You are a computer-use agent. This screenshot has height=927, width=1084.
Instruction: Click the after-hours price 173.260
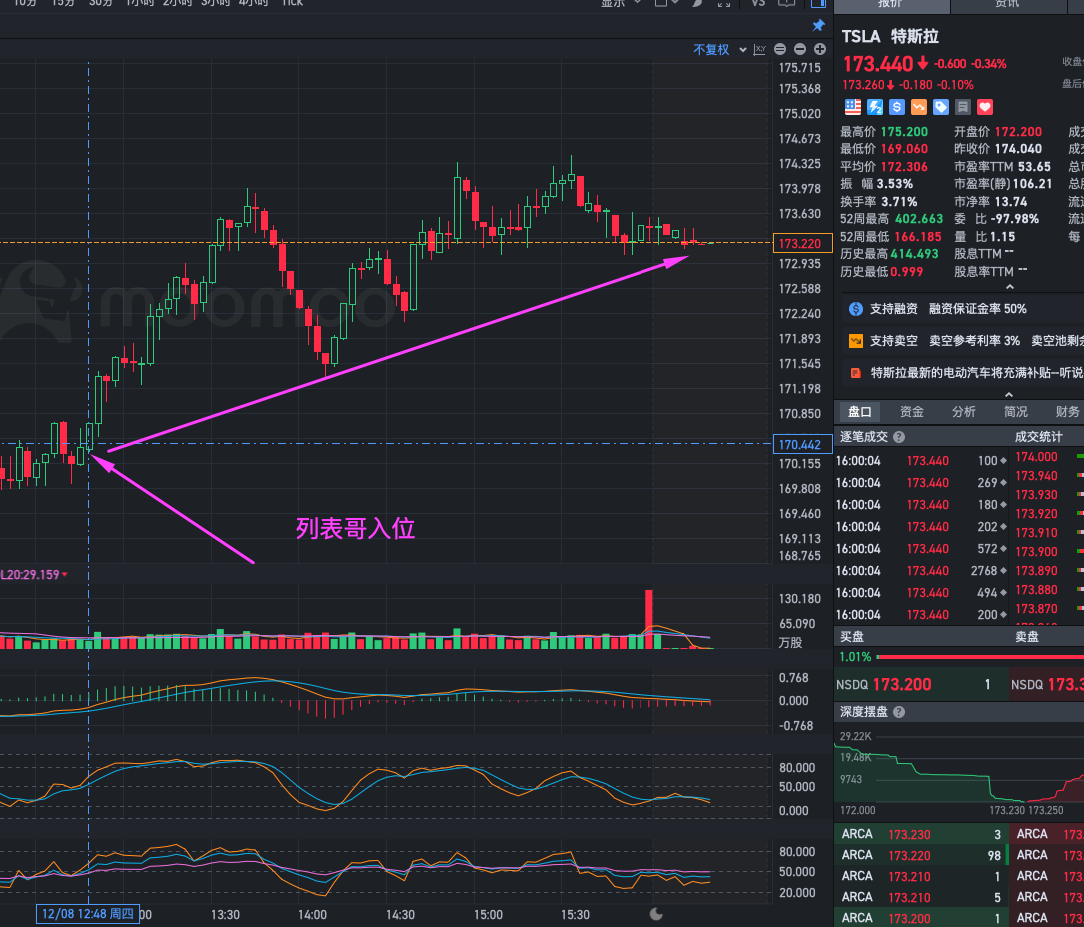[x=863, y=85]
